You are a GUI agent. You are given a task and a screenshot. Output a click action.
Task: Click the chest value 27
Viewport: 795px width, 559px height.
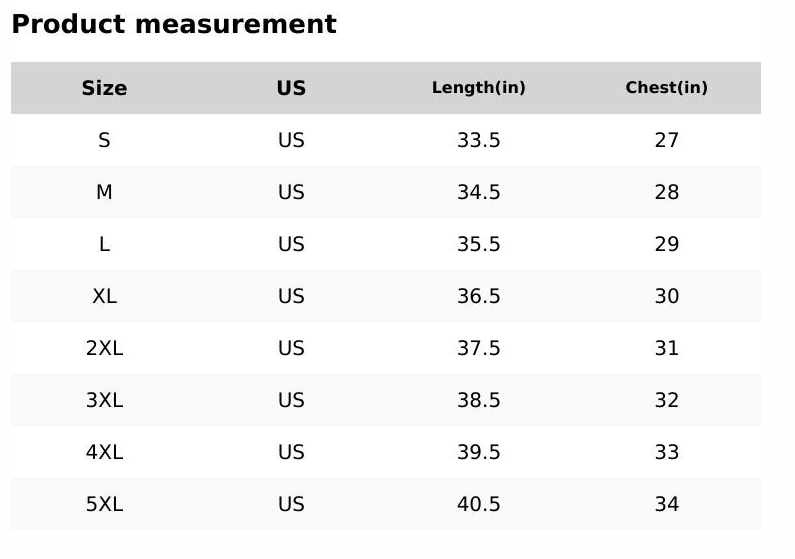666,140
